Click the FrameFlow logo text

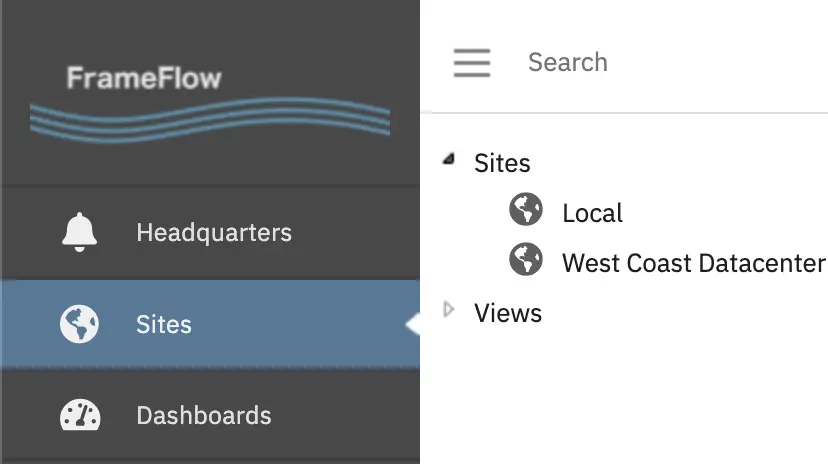(144, 78)
